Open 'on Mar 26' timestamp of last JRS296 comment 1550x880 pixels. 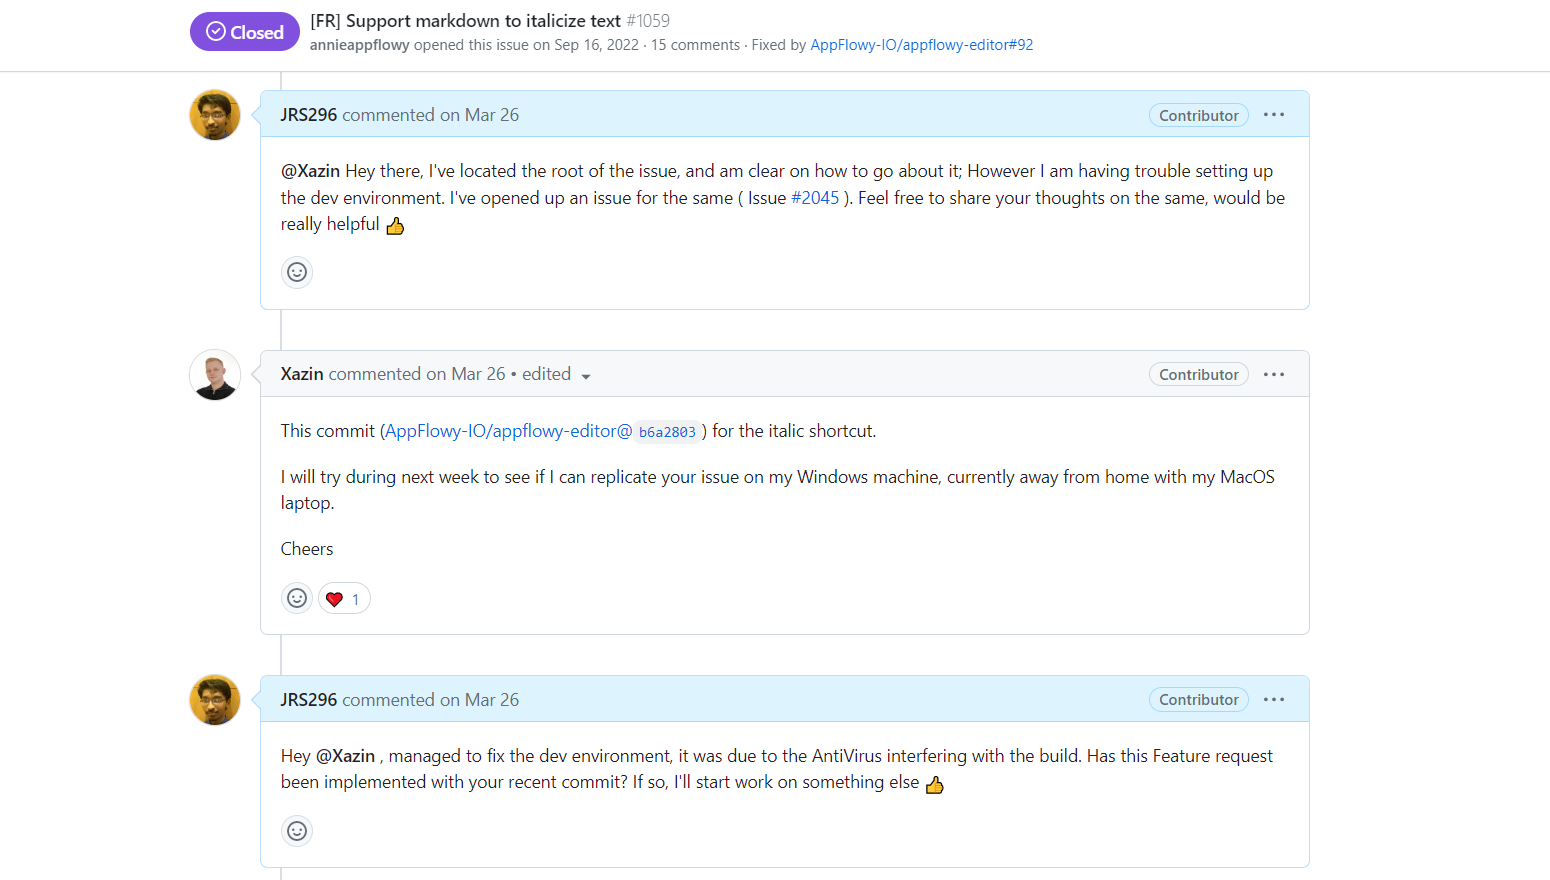pos(479,700)
